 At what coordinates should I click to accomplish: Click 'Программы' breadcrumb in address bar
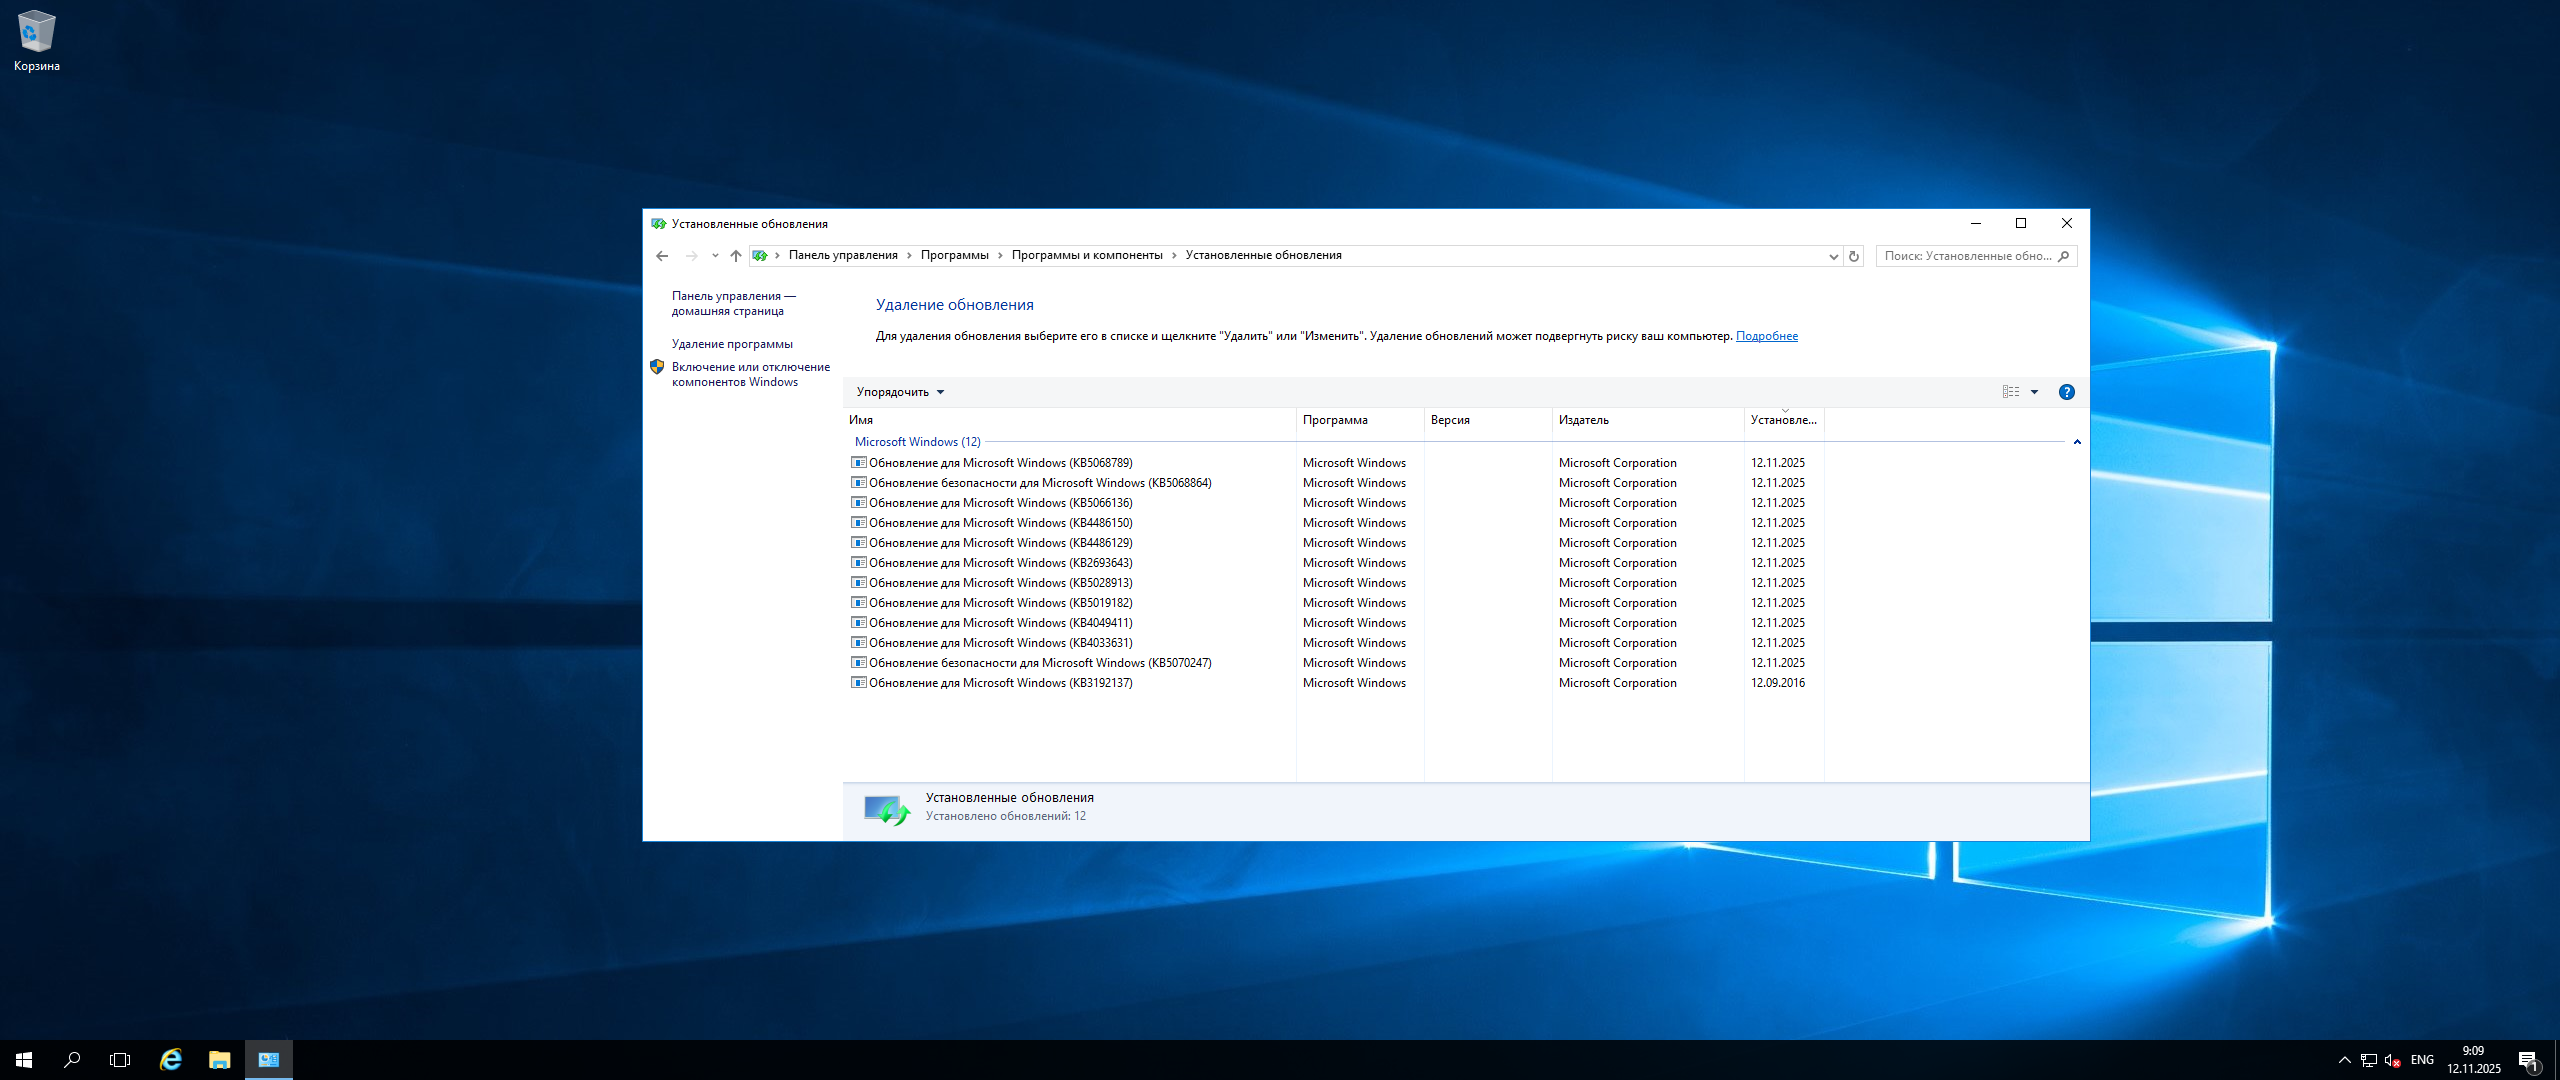point(954,255)
